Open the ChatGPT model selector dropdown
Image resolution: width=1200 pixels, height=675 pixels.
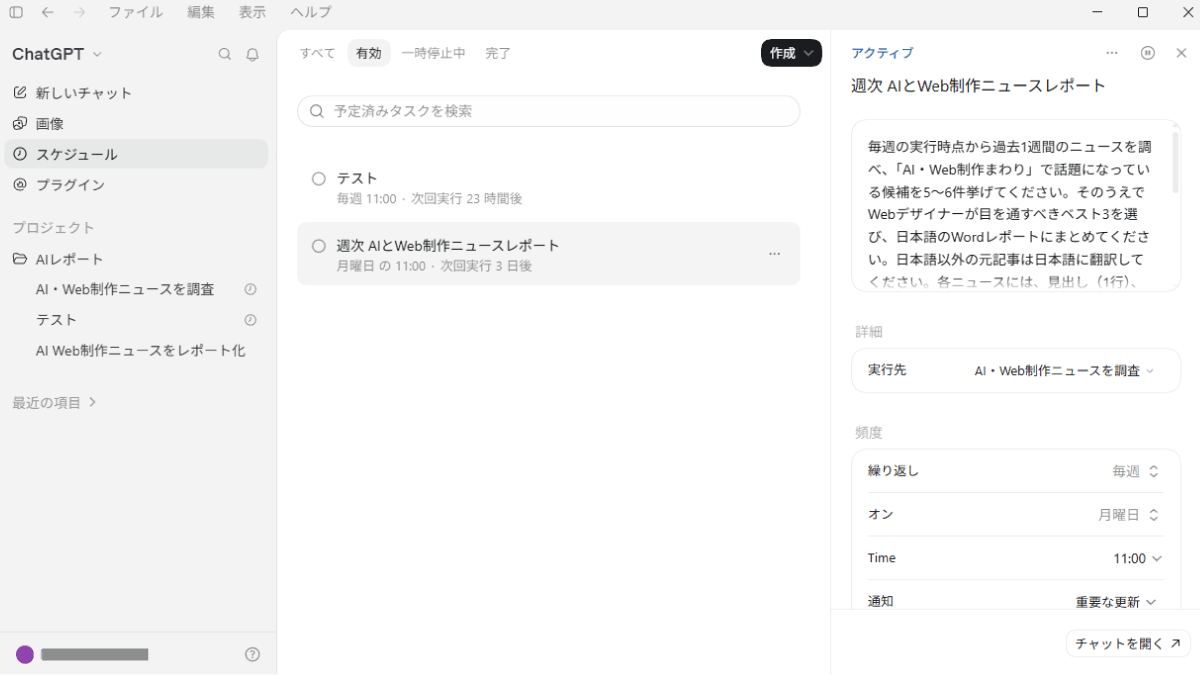click(x=57, y=54)
